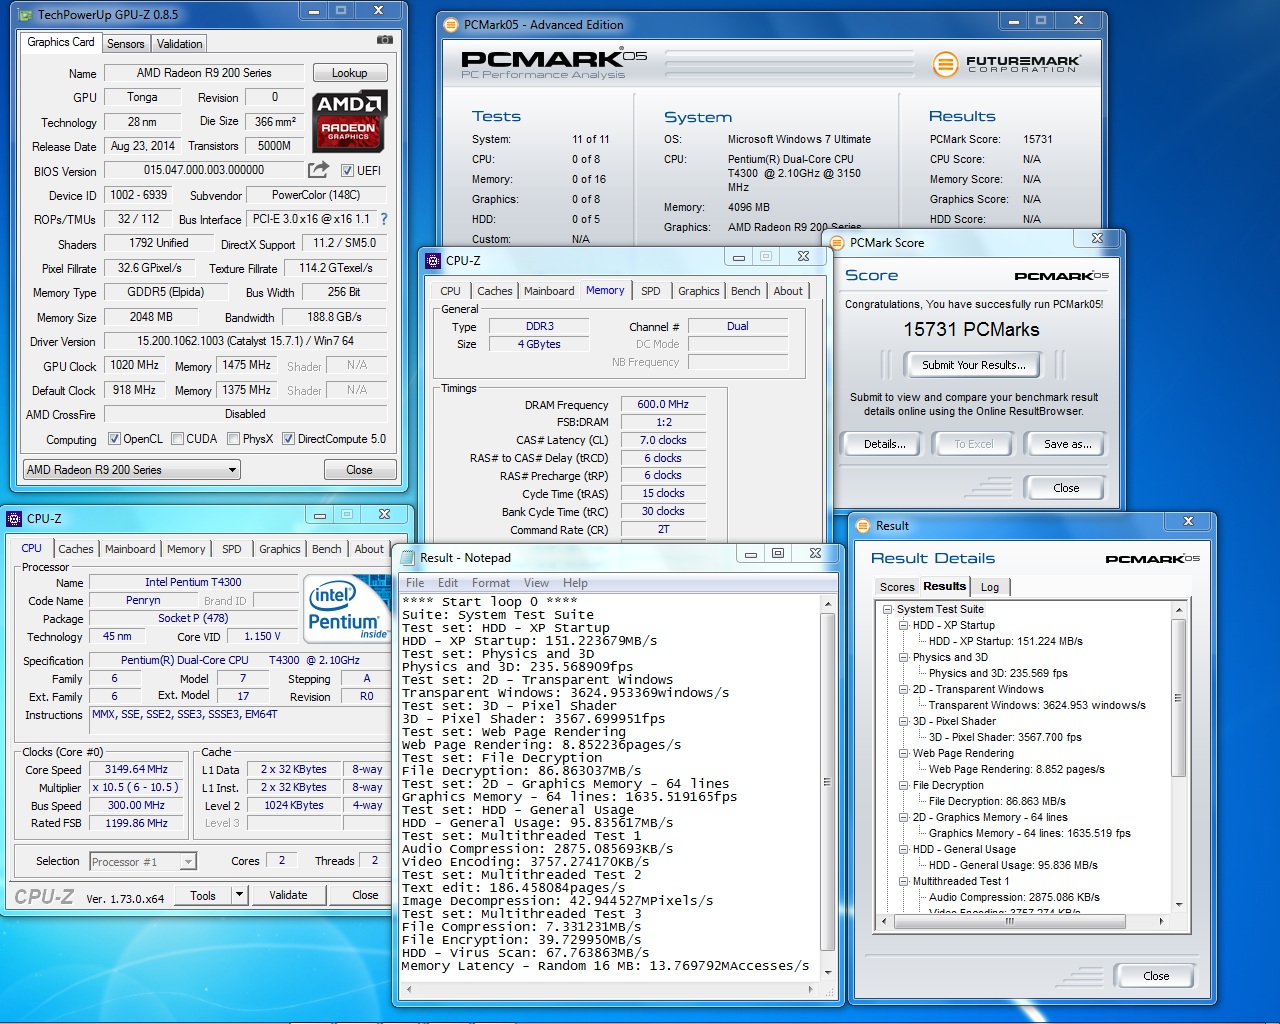Collapse the Physics and 3D node
Image resolution: width=1280 pixels, height=1024 pixels.
pos(904,657)
